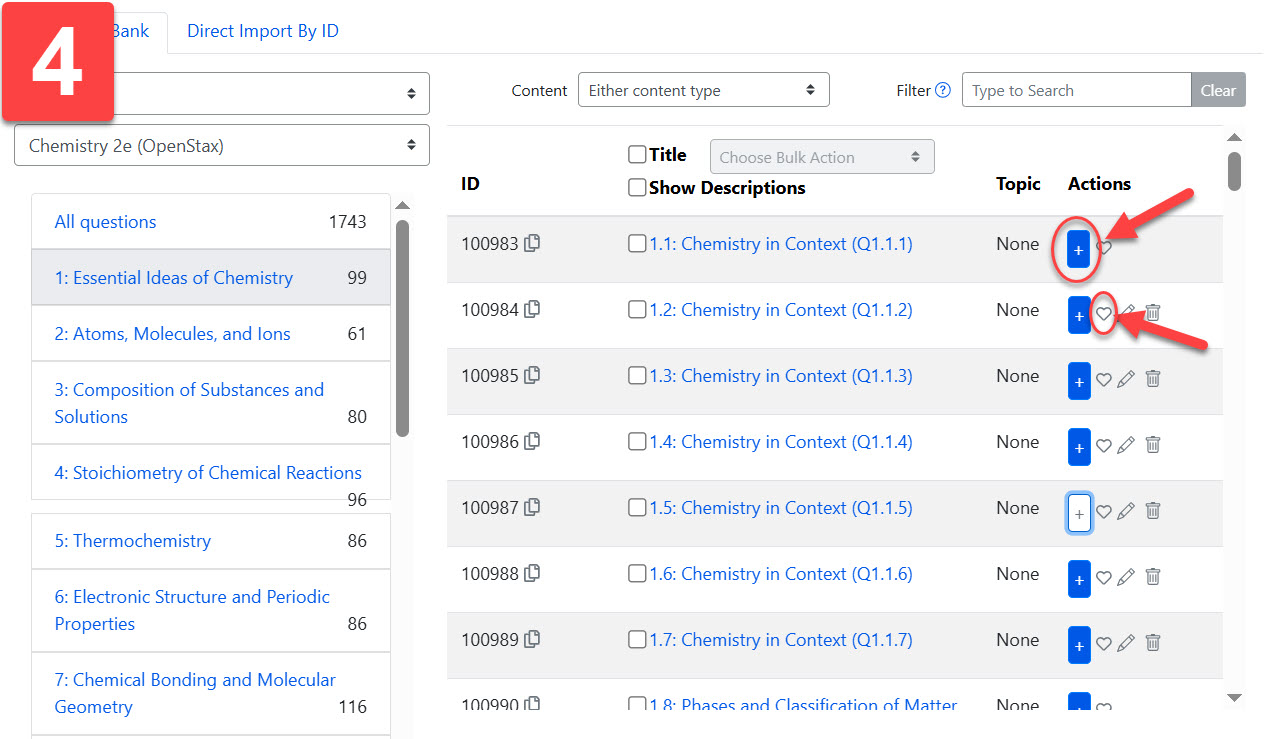Open the Filter help question-mark icon
Viewport: 1274px width, 739px height.
point(942,90)
